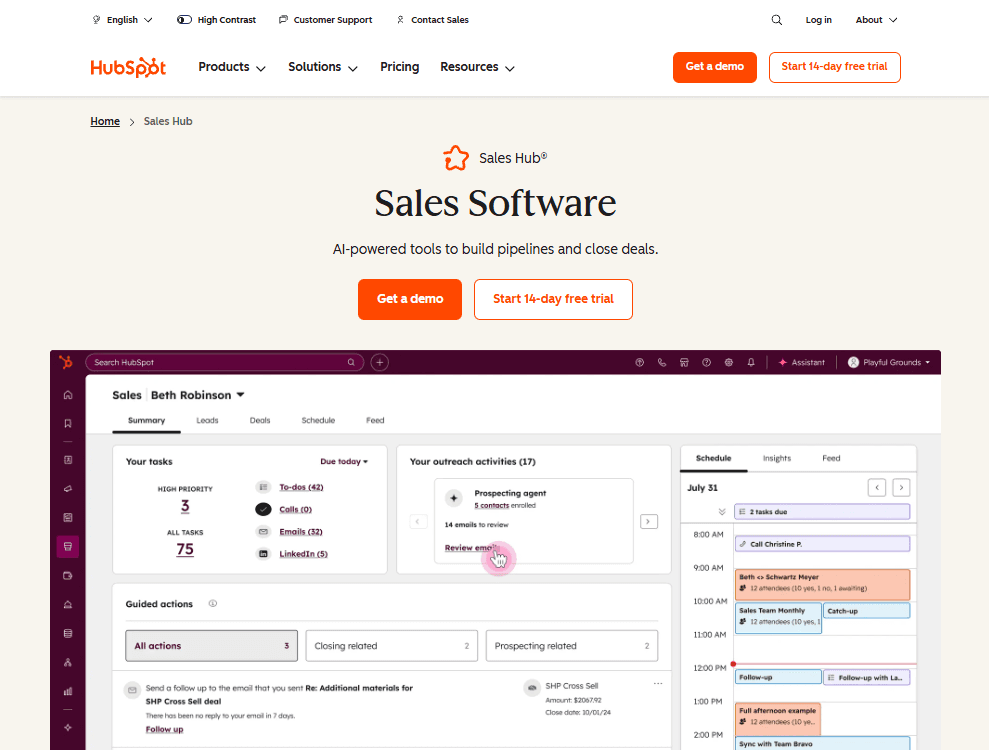The width and height of the screenshot is (989, 750).
Task: Switch to the Insights tab
Action: pos(776,459)
